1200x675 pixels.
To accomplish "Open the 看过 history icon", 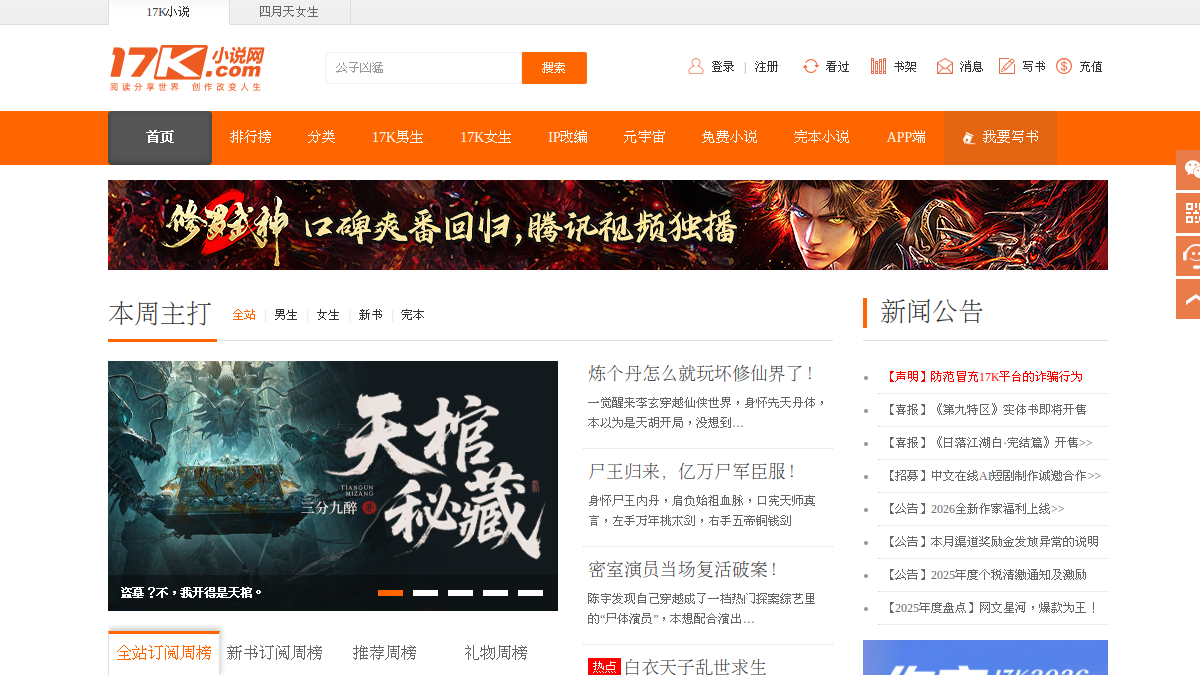I will [x=811, y=66].
